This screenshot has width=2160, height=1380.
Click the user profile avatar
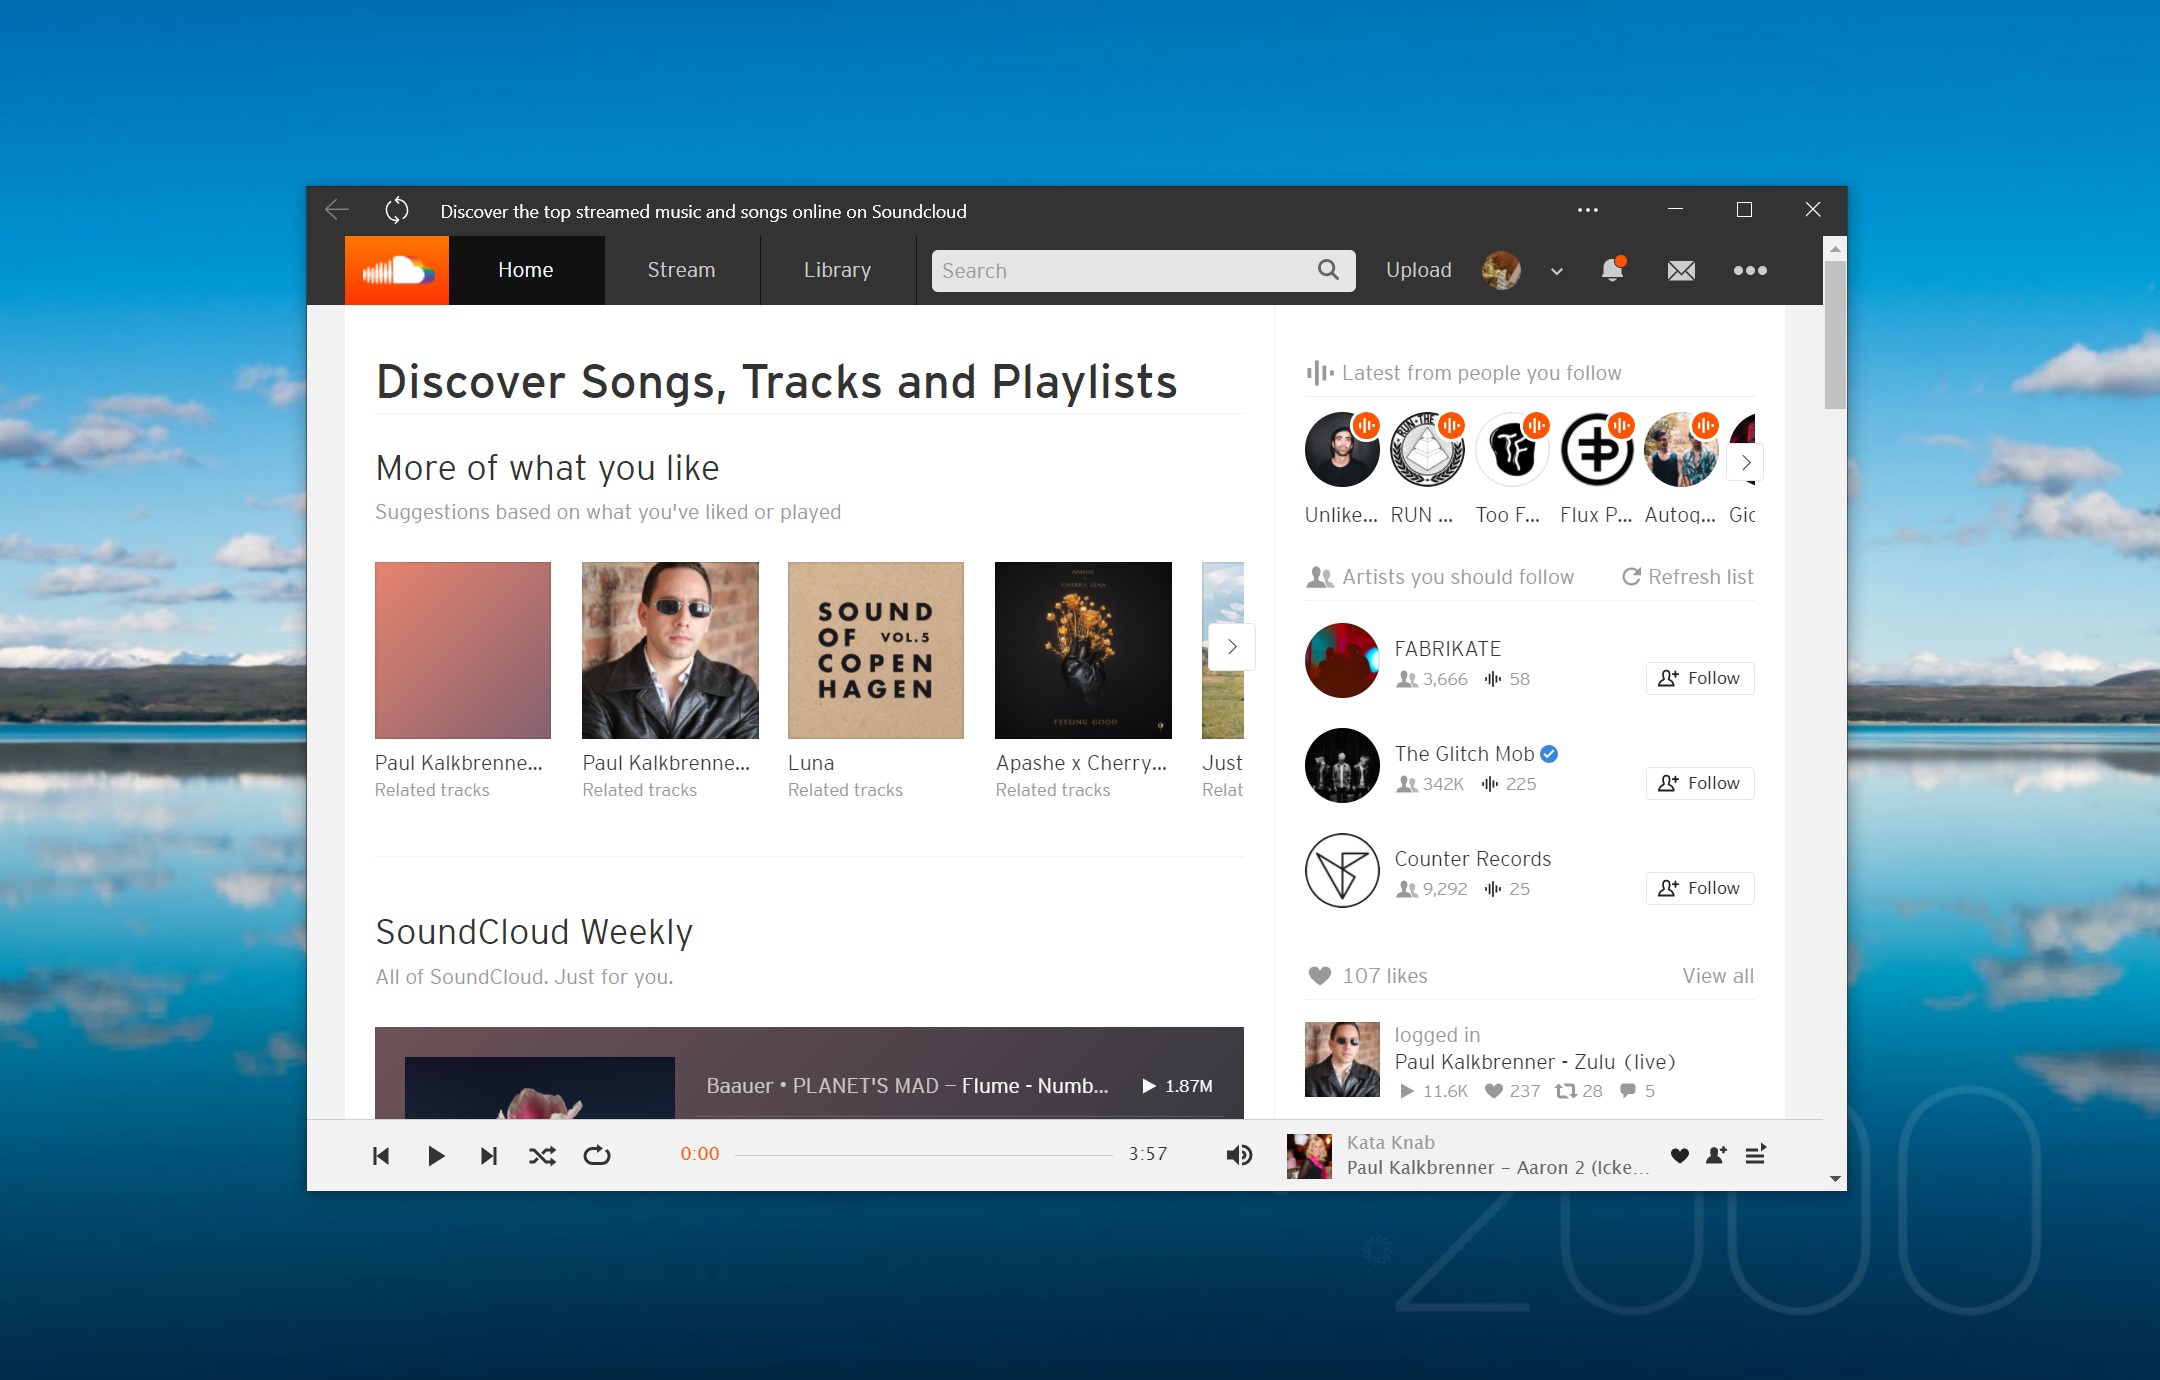pyautogui.click(x=1501, y=270)
